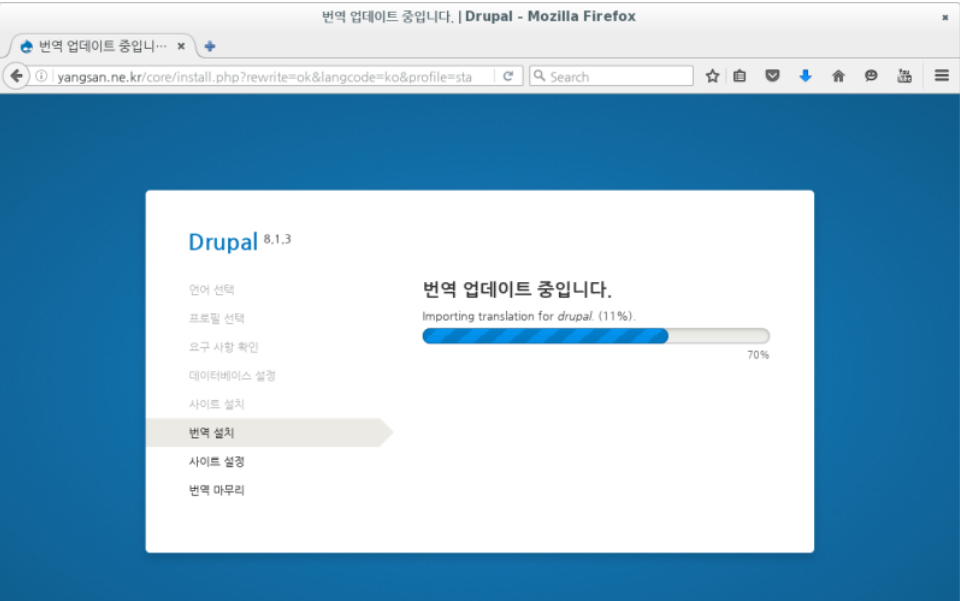
Task: Select the '사이트 설정' install step
Action: (x=217, y=461)
